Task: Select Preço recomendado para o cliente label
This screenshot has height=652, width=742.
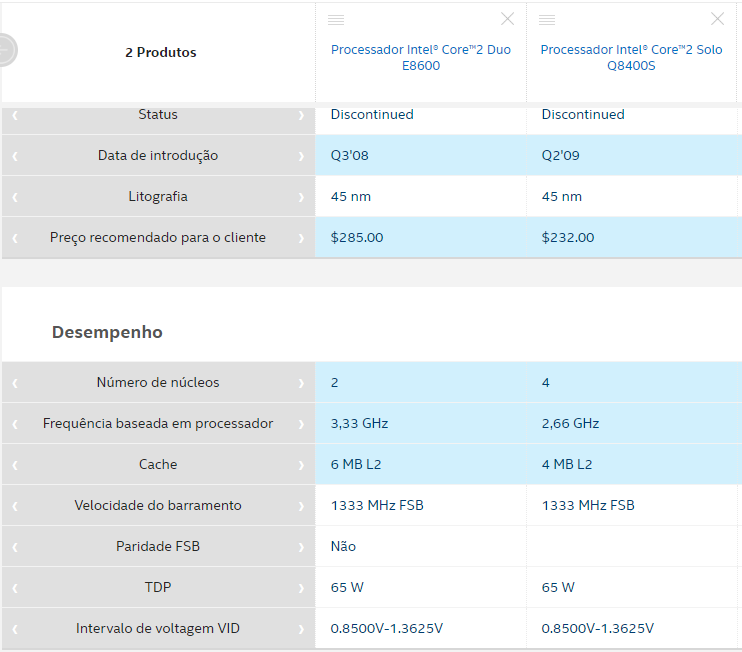Action: tap(158, 237)
